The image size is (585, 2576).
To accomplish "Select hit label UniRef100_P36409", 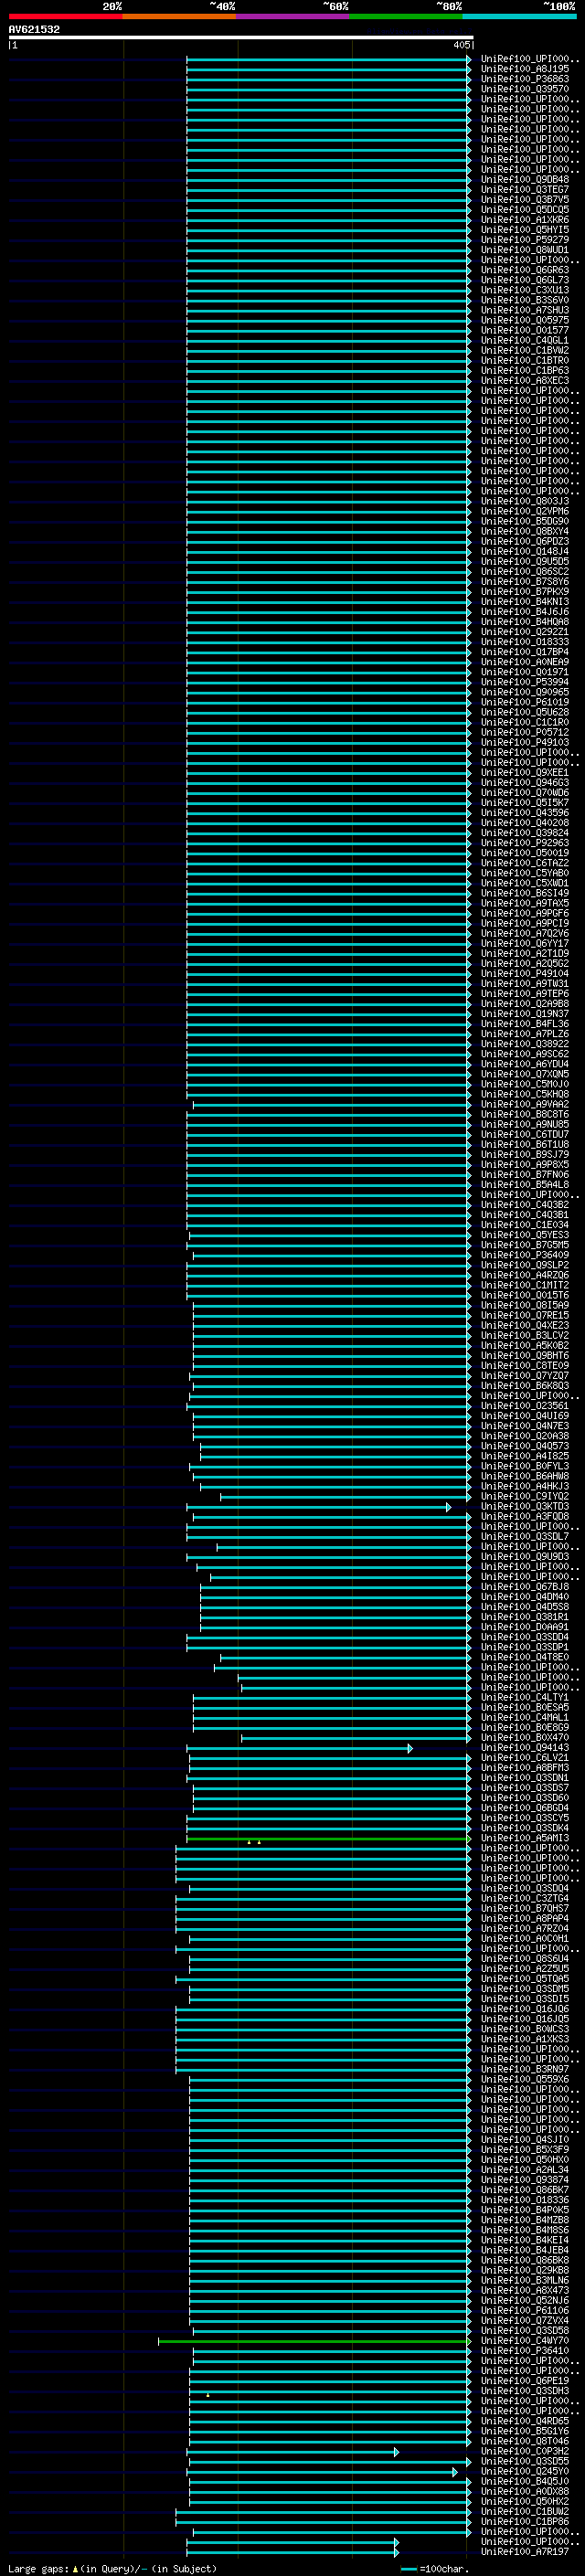I will 525,1255.
